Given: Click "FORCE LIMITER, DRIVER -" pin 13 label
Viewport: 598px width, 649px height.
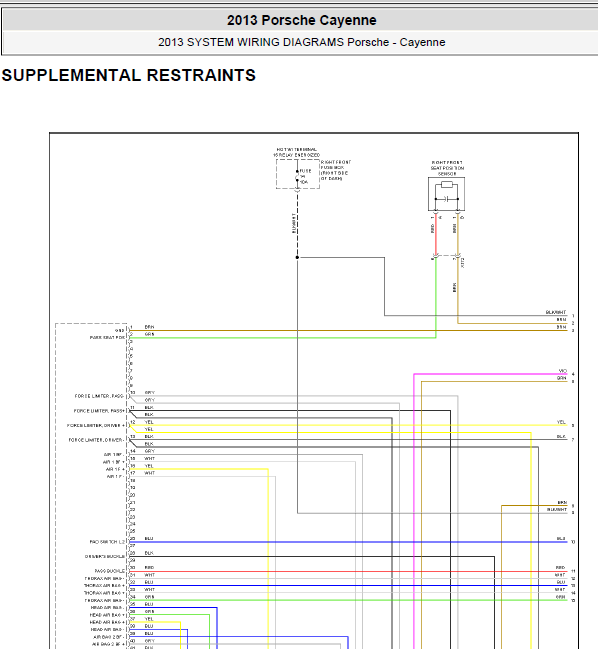Looking at the screenshot, I should 96,440.
